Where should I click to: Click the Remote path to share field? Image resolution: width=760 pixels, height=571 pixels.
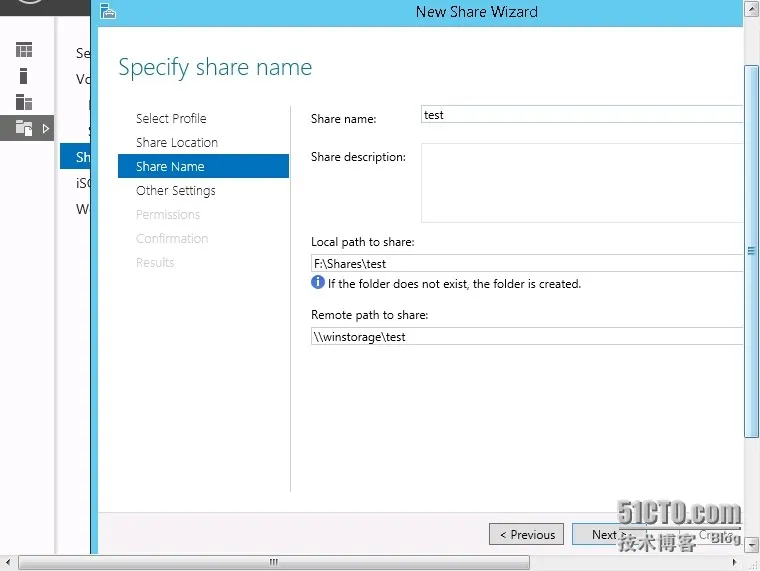(x=527, y=336)
